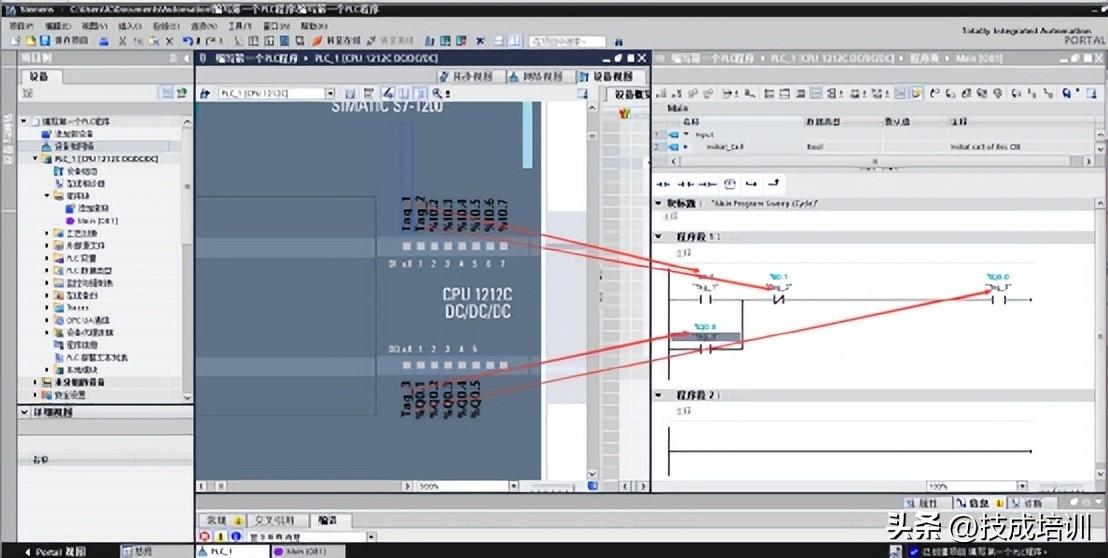Image resolution: width=1108 pixels, height=558 pixels.
Task: Click the binoculars search icon in toolbar
Action: 619,42
